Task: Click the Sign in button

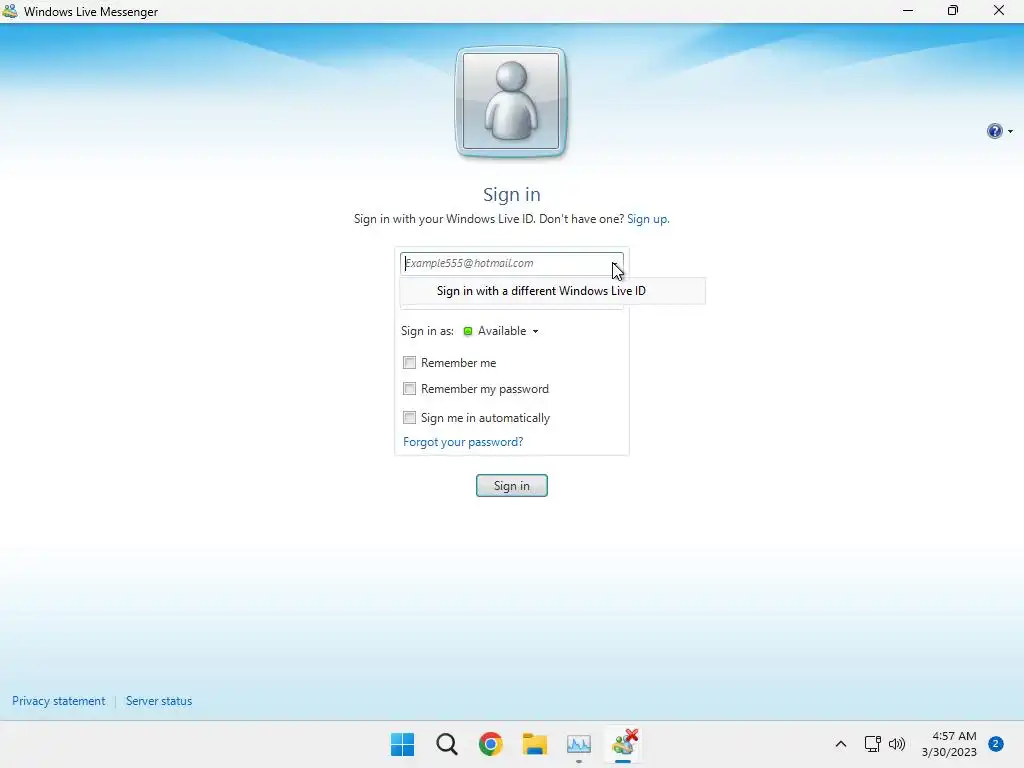Action: (511, 485)
